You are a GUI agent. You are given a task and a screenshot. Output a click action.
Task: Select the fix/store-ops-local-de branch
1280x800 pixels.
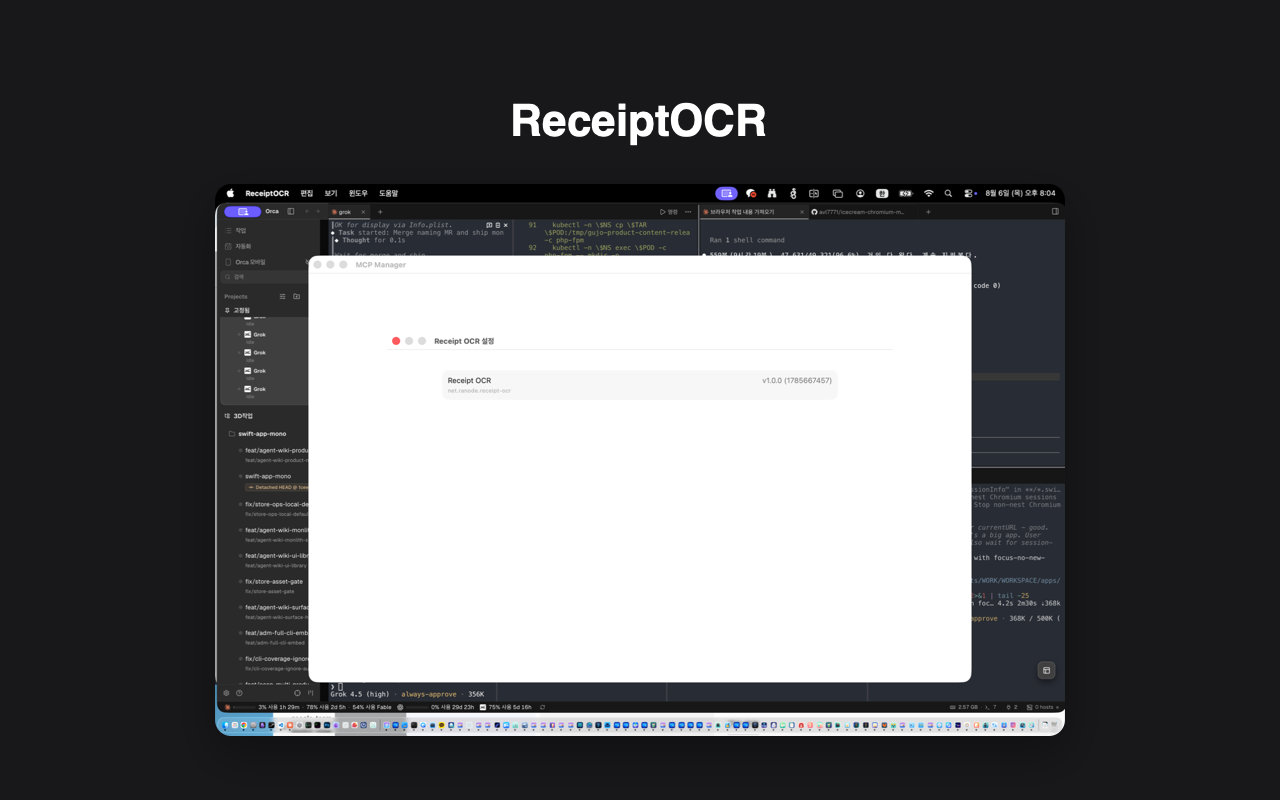(277, 504)
